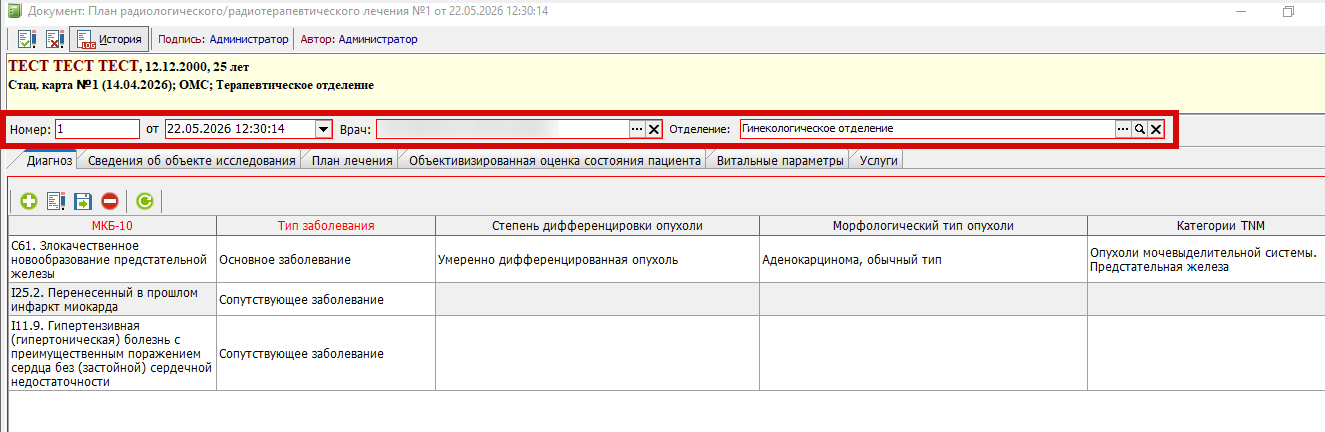Open Сведения об объекте исследования tab

(191, 160)
